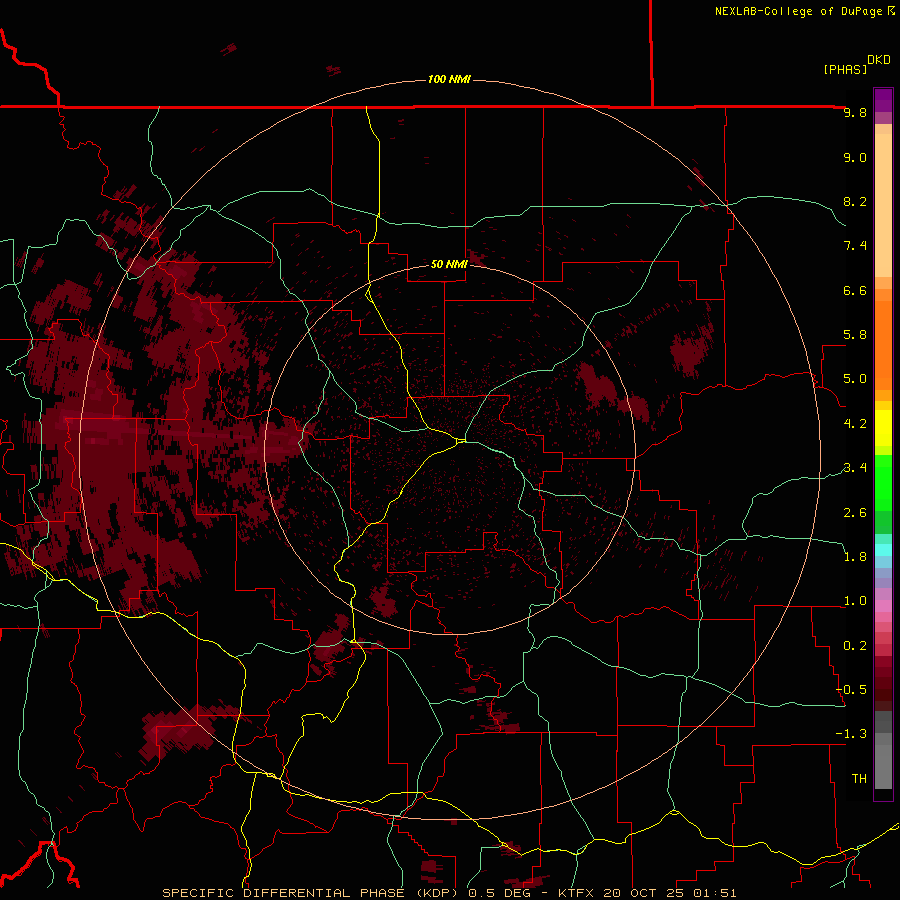
Task: Click the 20 OCT 25 01:51 timestamp
Action: [670, 893]
